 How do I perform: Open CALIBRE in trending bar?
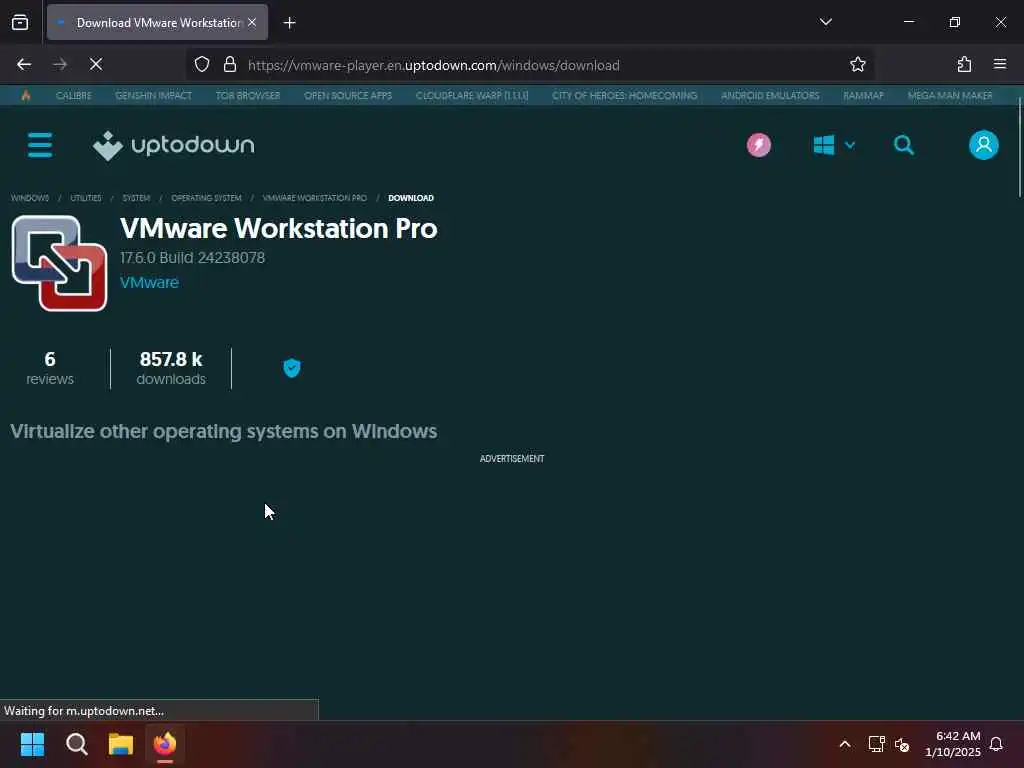click(74, 96)
